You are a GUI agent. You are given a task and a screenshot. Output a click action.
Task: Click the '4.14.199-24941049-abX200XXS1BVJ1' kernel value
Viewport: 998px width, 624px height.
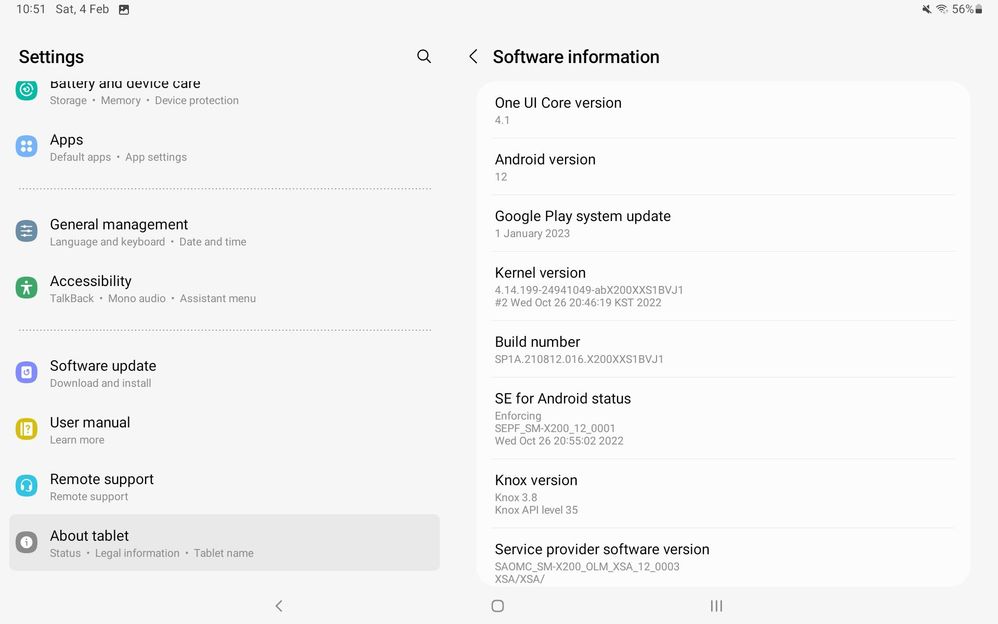(589, 290)
